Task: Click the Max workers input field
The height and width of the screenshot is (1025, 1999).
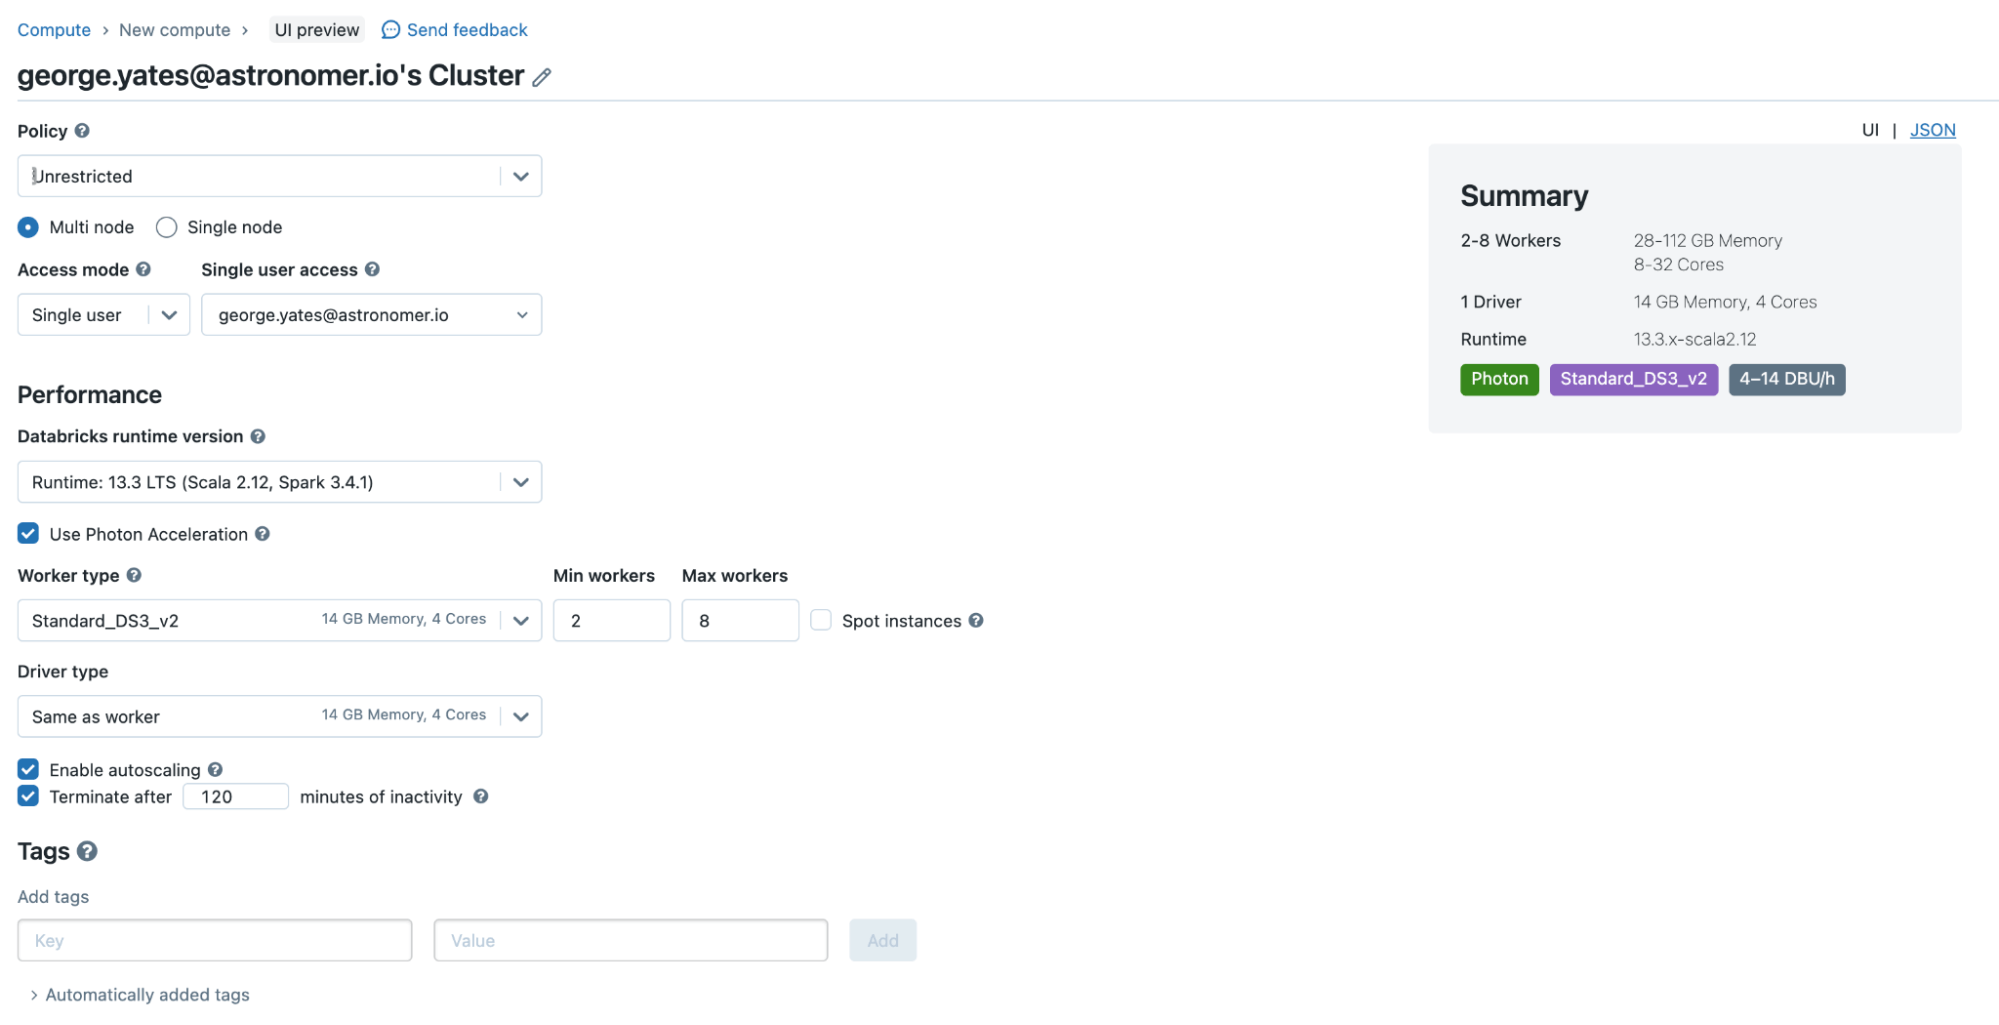Action: click(739, 620)
